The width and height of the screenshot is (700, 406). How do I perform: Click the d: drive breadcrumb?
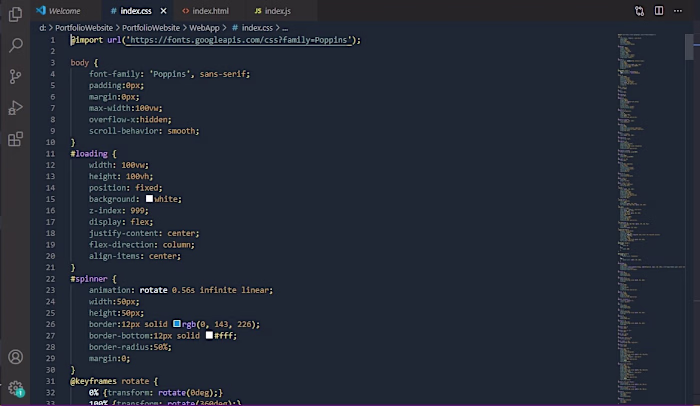[x=42, y=28]
